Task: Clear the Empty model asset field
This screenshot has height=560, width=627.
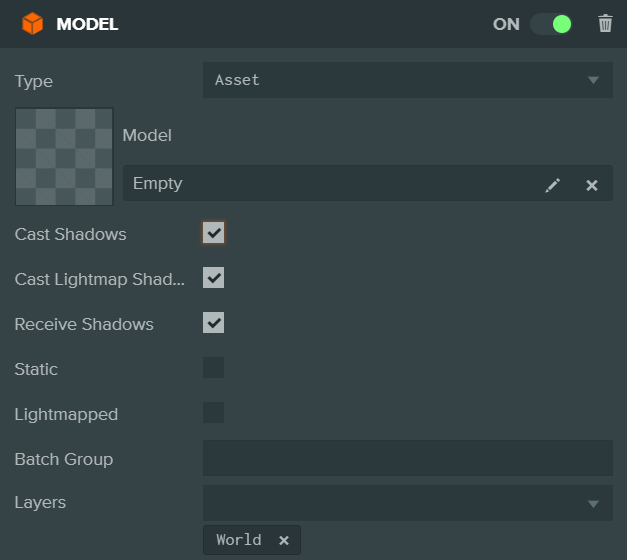Action: (x=592, y=185)
